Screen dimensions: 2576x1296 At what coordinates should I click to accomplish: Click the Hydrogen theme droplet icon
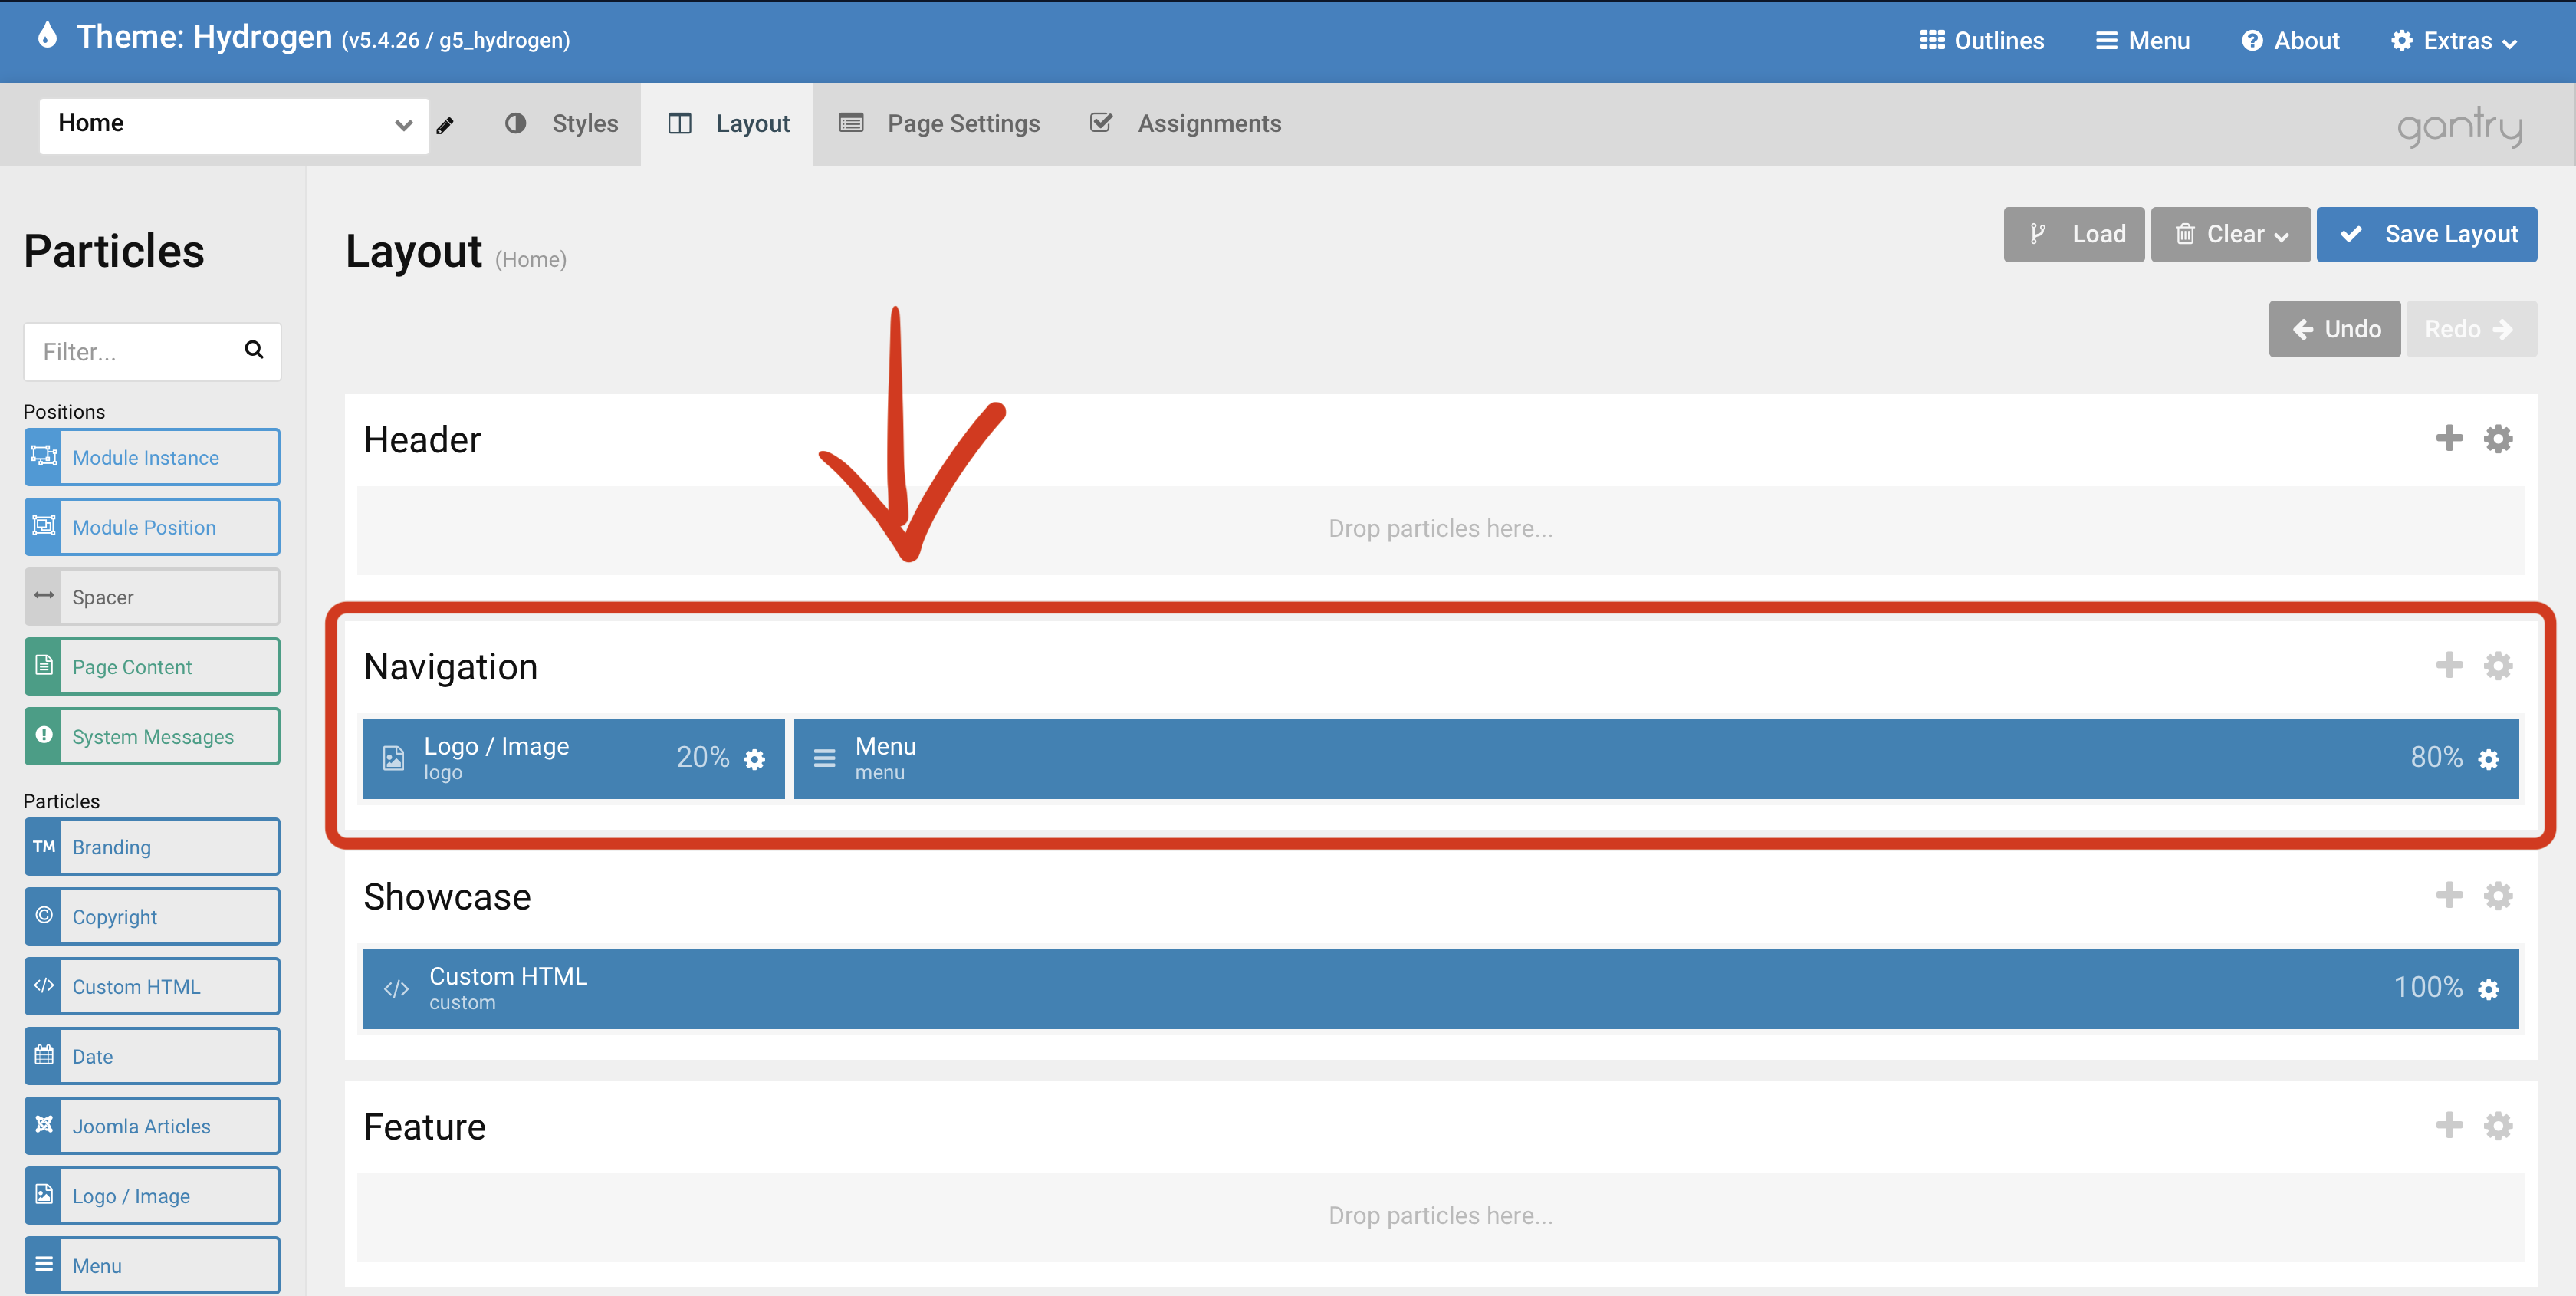[x=47, y=35]
